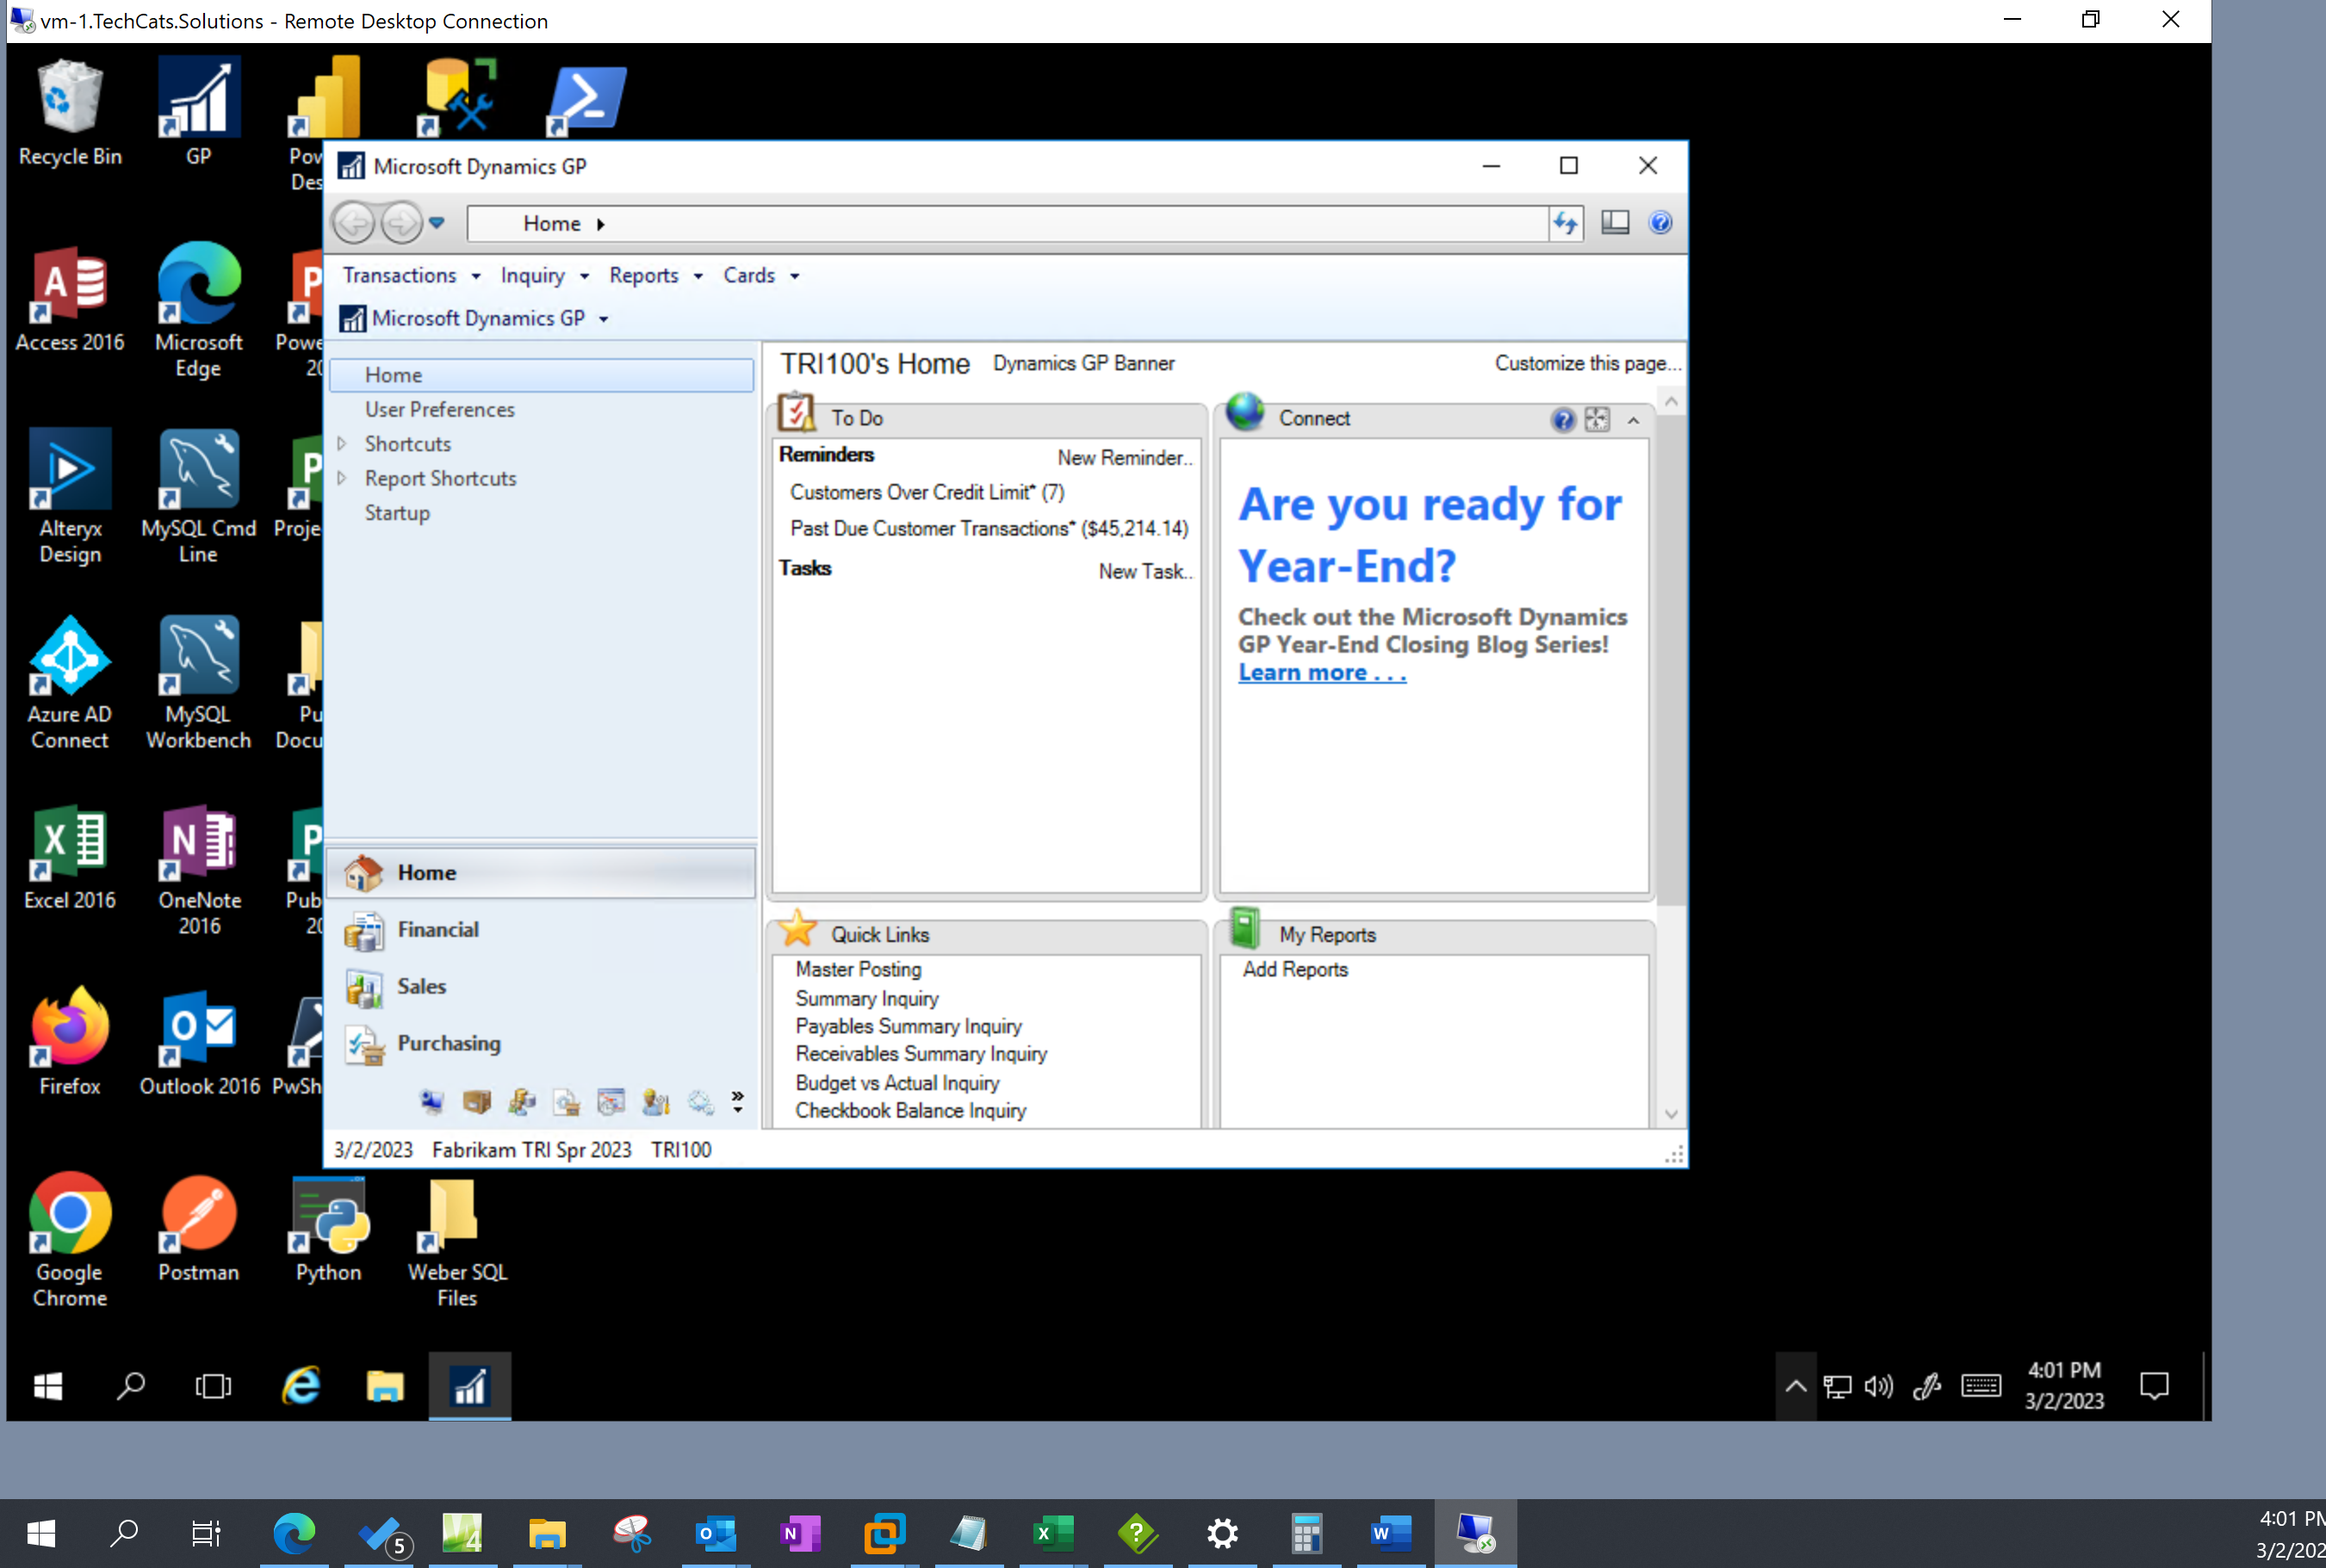Open the Home navigation pane button
This screenshot has width=2326, height=1568.
tap(541, 872)
